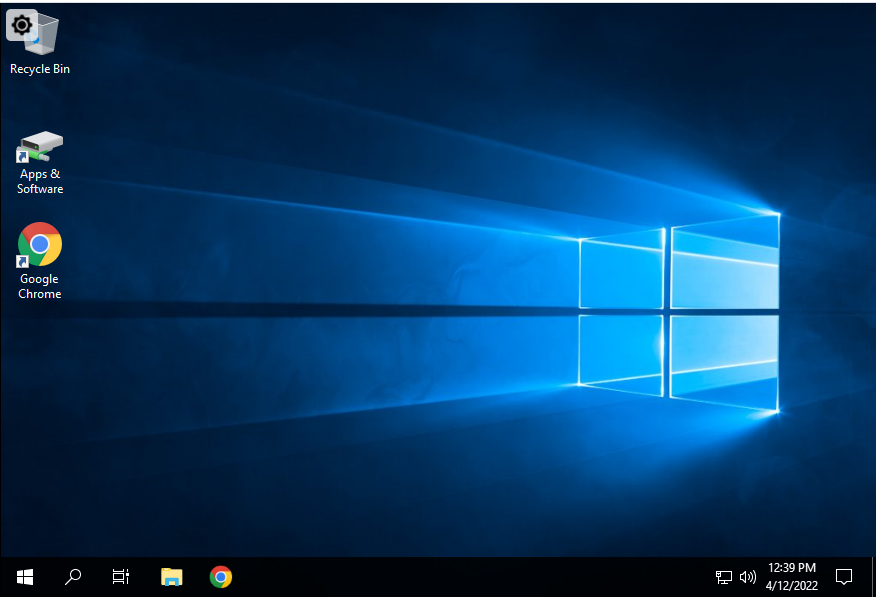Open the Windows Start menu
The image size is (876, 597).
pyautogui.click(x=25, y=577)
